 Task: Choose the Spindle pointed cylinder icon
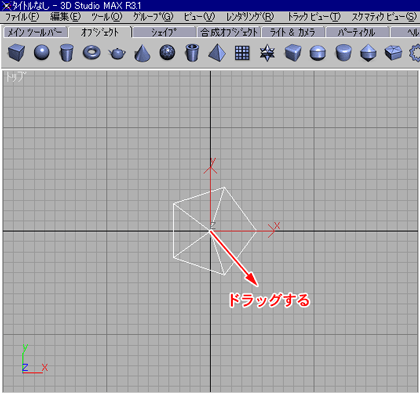pos(368,53)
